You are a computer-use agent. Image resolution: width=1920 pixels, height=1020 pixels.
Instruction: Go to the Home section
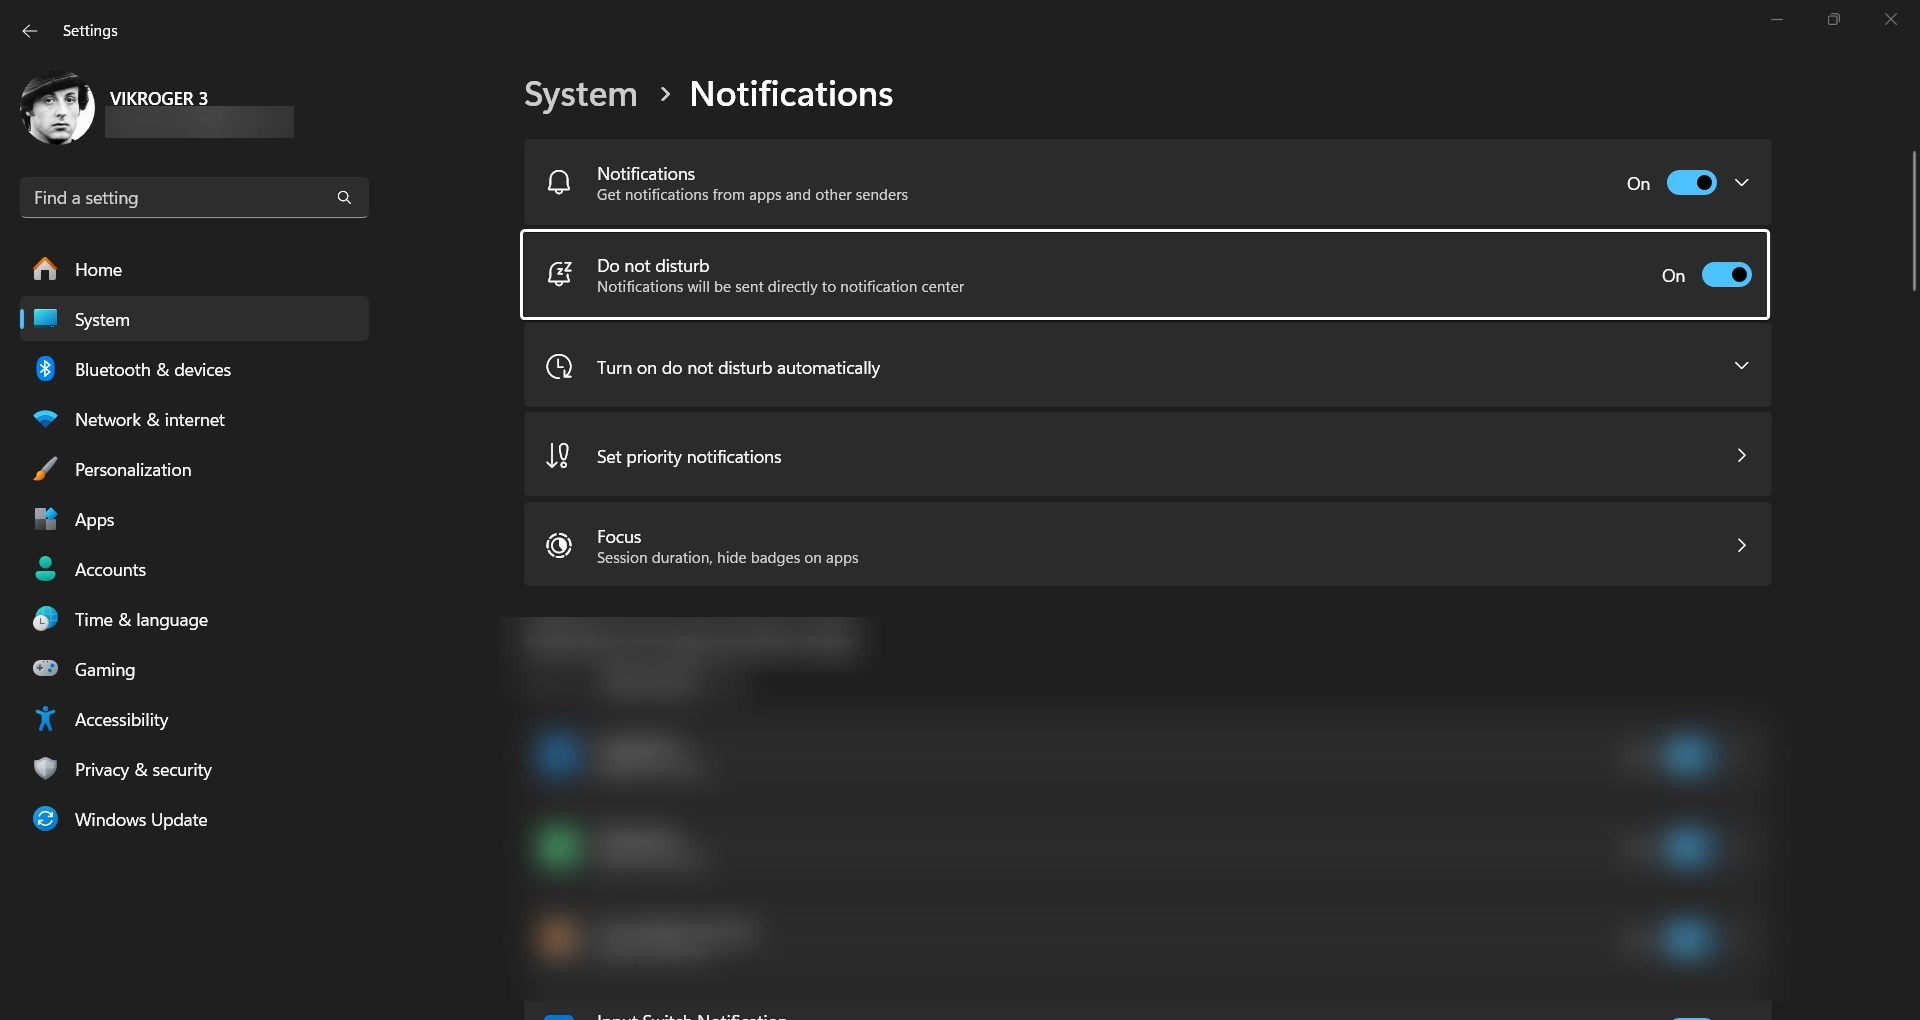coord(98,270)
